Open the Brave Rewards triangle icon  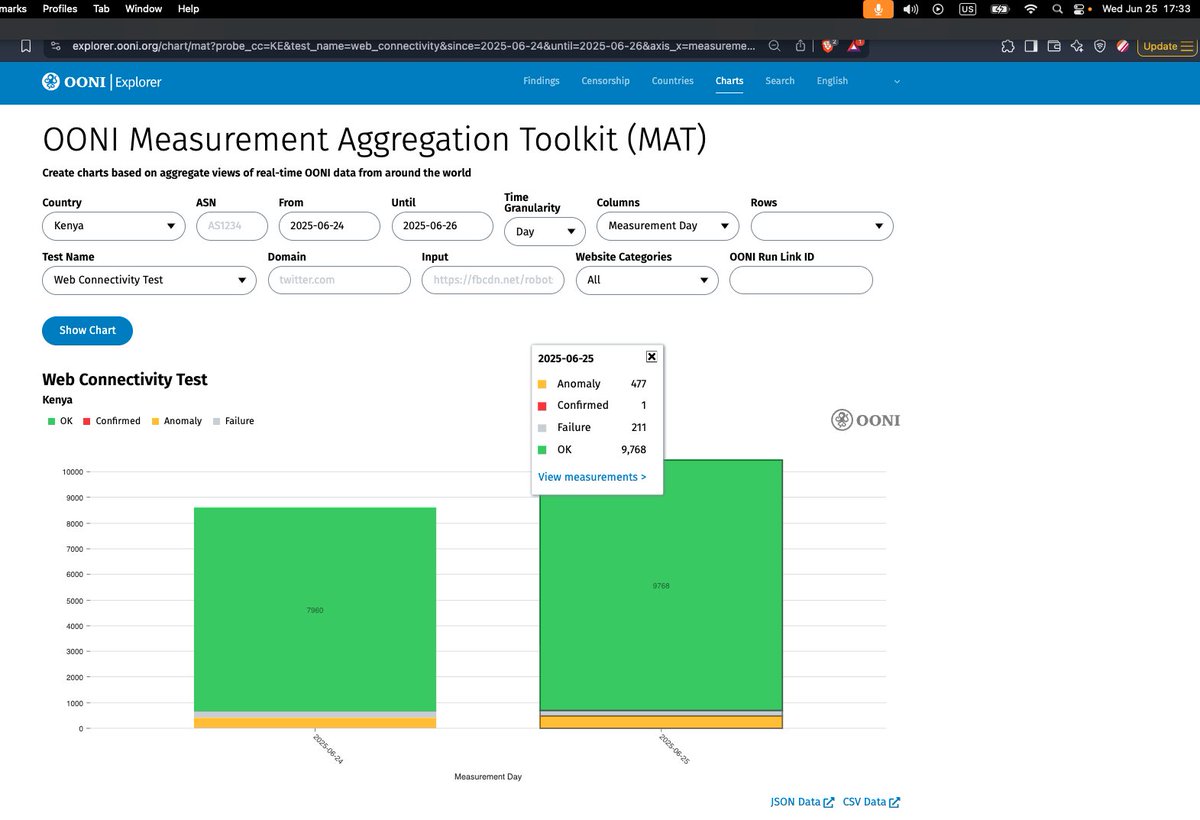[856, 46]
